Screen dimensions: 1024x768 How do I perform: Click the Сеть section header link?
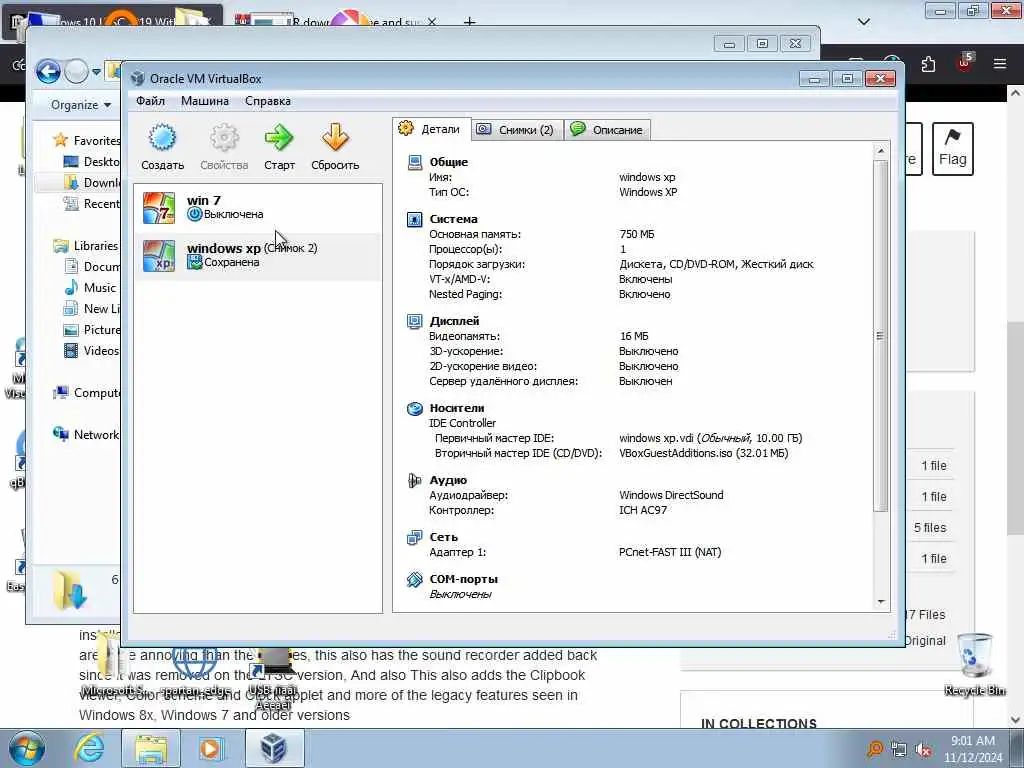click(443, 537)
